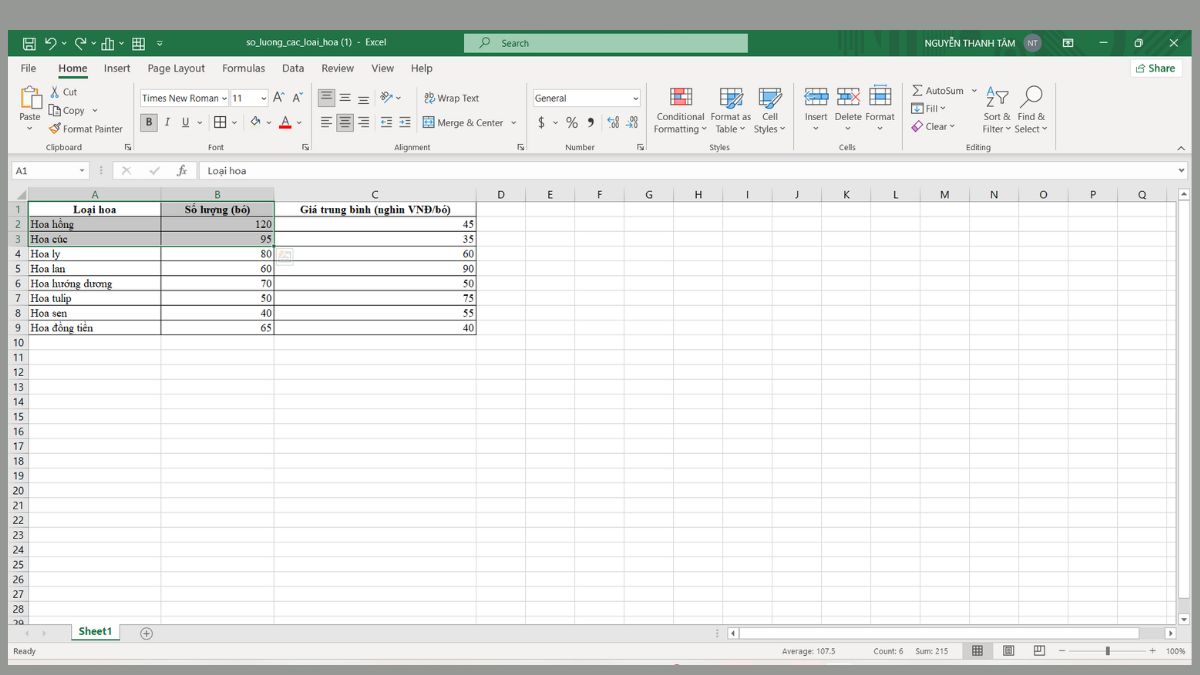Viewport: 1200px width, 675px height.
Task: Click the Share button
Action: coord(1156,68)
